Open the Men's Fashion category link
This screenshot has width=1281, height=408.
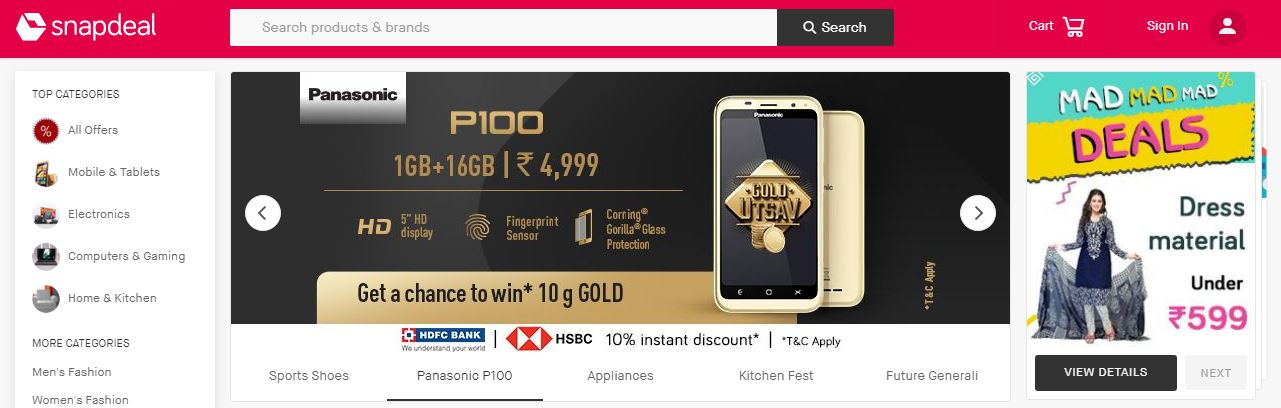click(x=72, y=372)
